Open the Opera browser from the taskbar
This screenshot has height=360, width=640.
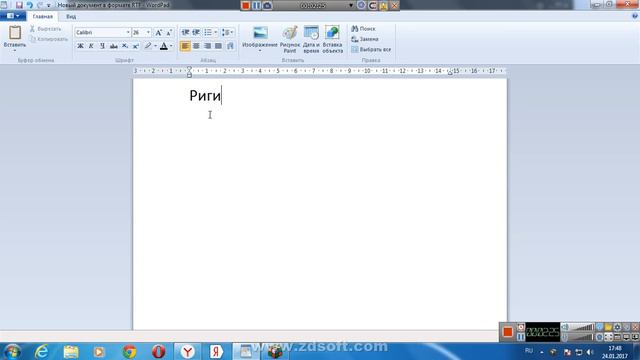(x=158, y=351)
